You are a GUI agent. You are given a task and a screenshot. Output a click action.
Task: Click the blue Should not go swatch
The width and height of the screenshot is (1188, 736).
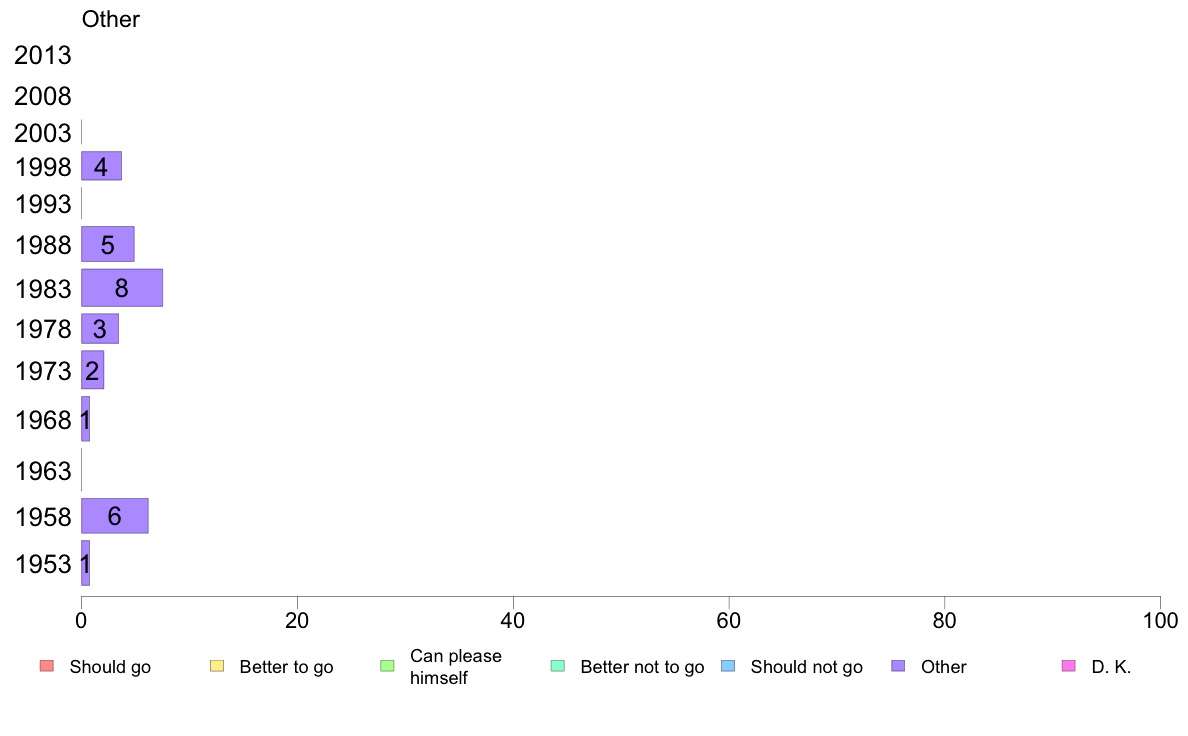click(728, 666)
